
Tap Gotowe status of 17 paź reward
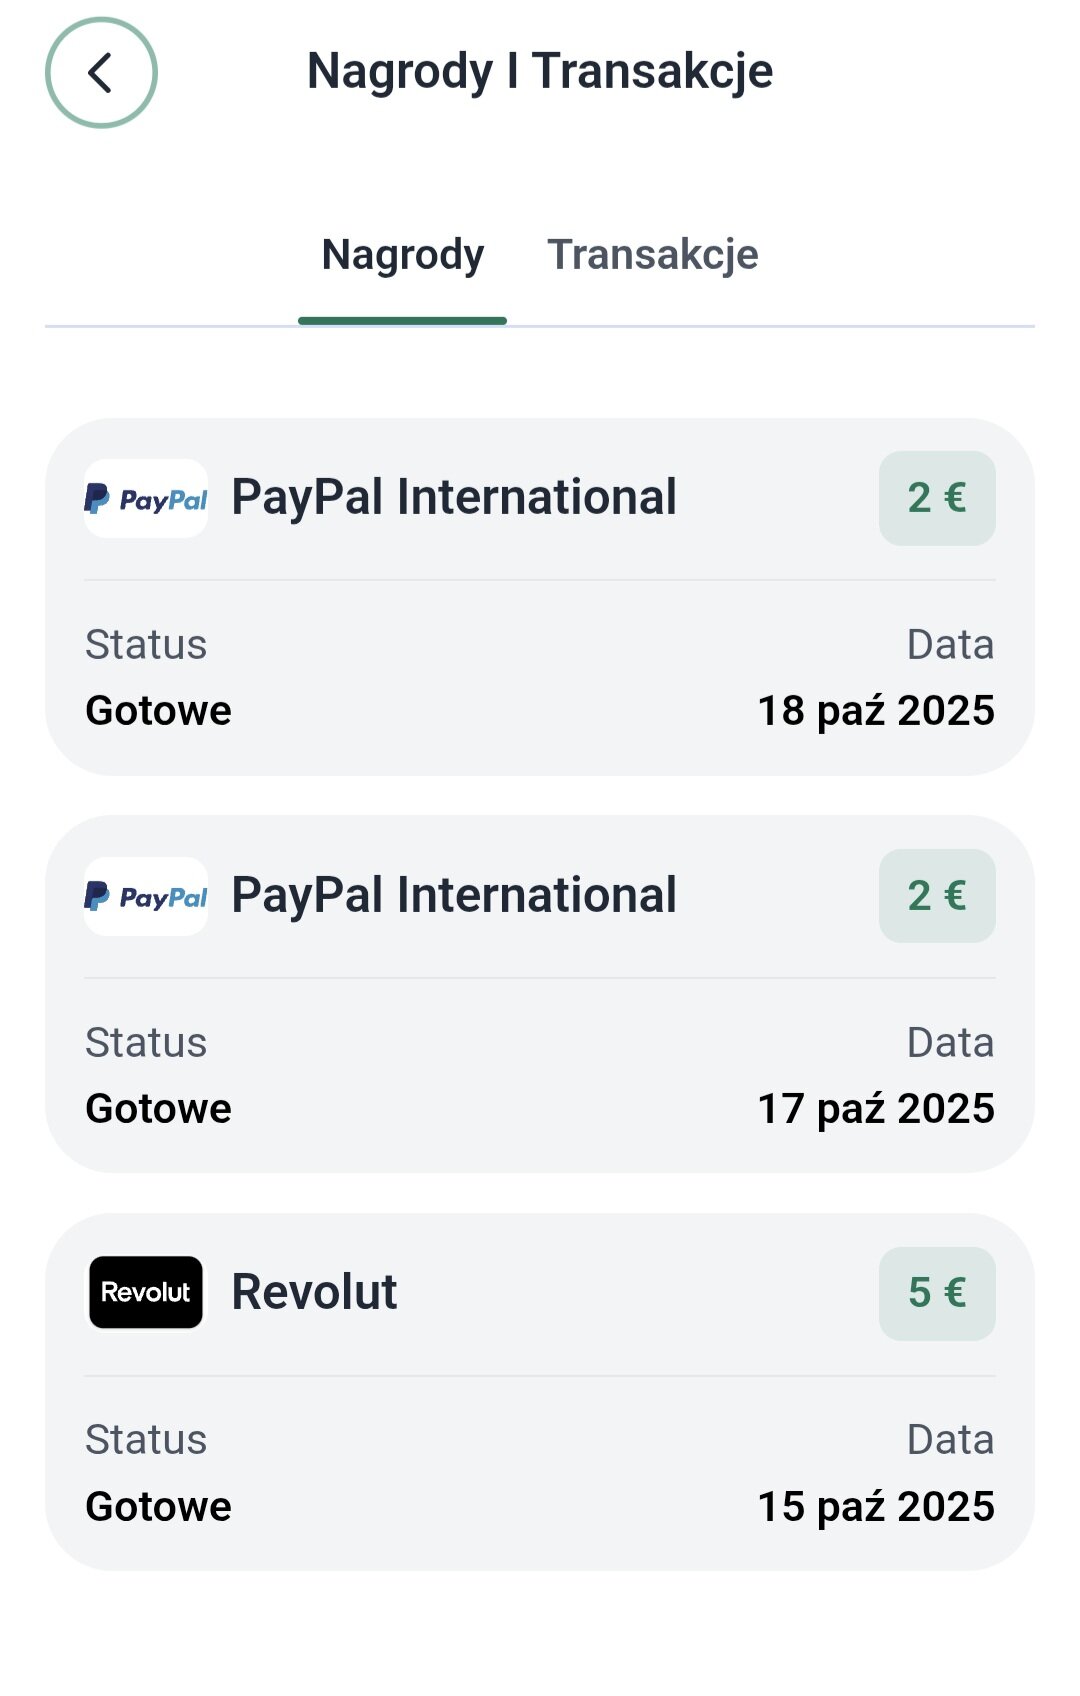click(158, 1109)
